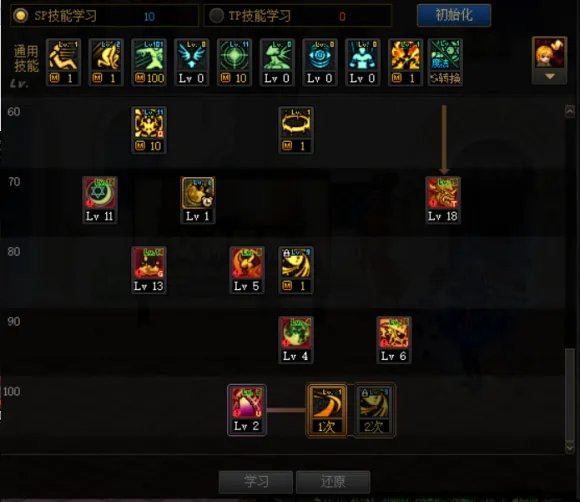Image resolution: width=580 pixels, height=502 pixels.
Task: Select the Lv 2 skill at level 100
Action: click(x=247, y=410)
